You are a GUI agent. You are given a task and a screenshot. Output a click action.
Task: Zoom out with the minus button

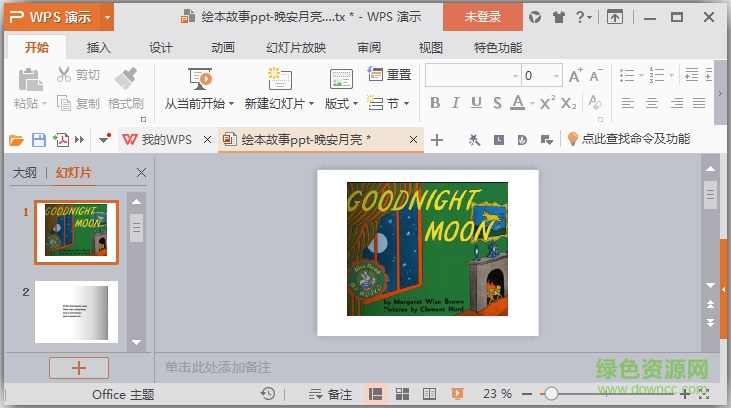(x=527, y=394)
